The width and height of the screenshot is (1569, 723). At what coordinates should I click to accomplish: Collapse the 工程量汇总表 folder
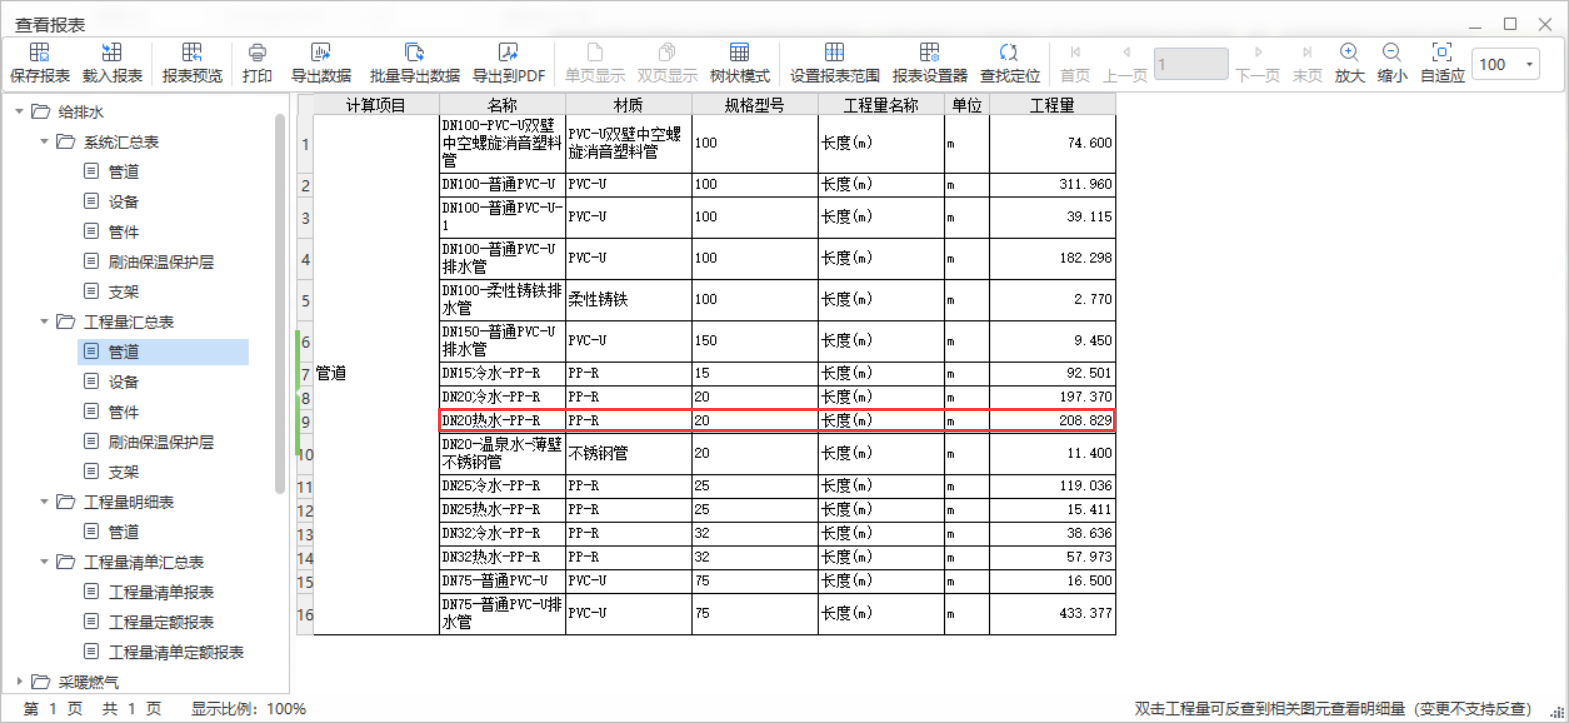tap(44, 322)
